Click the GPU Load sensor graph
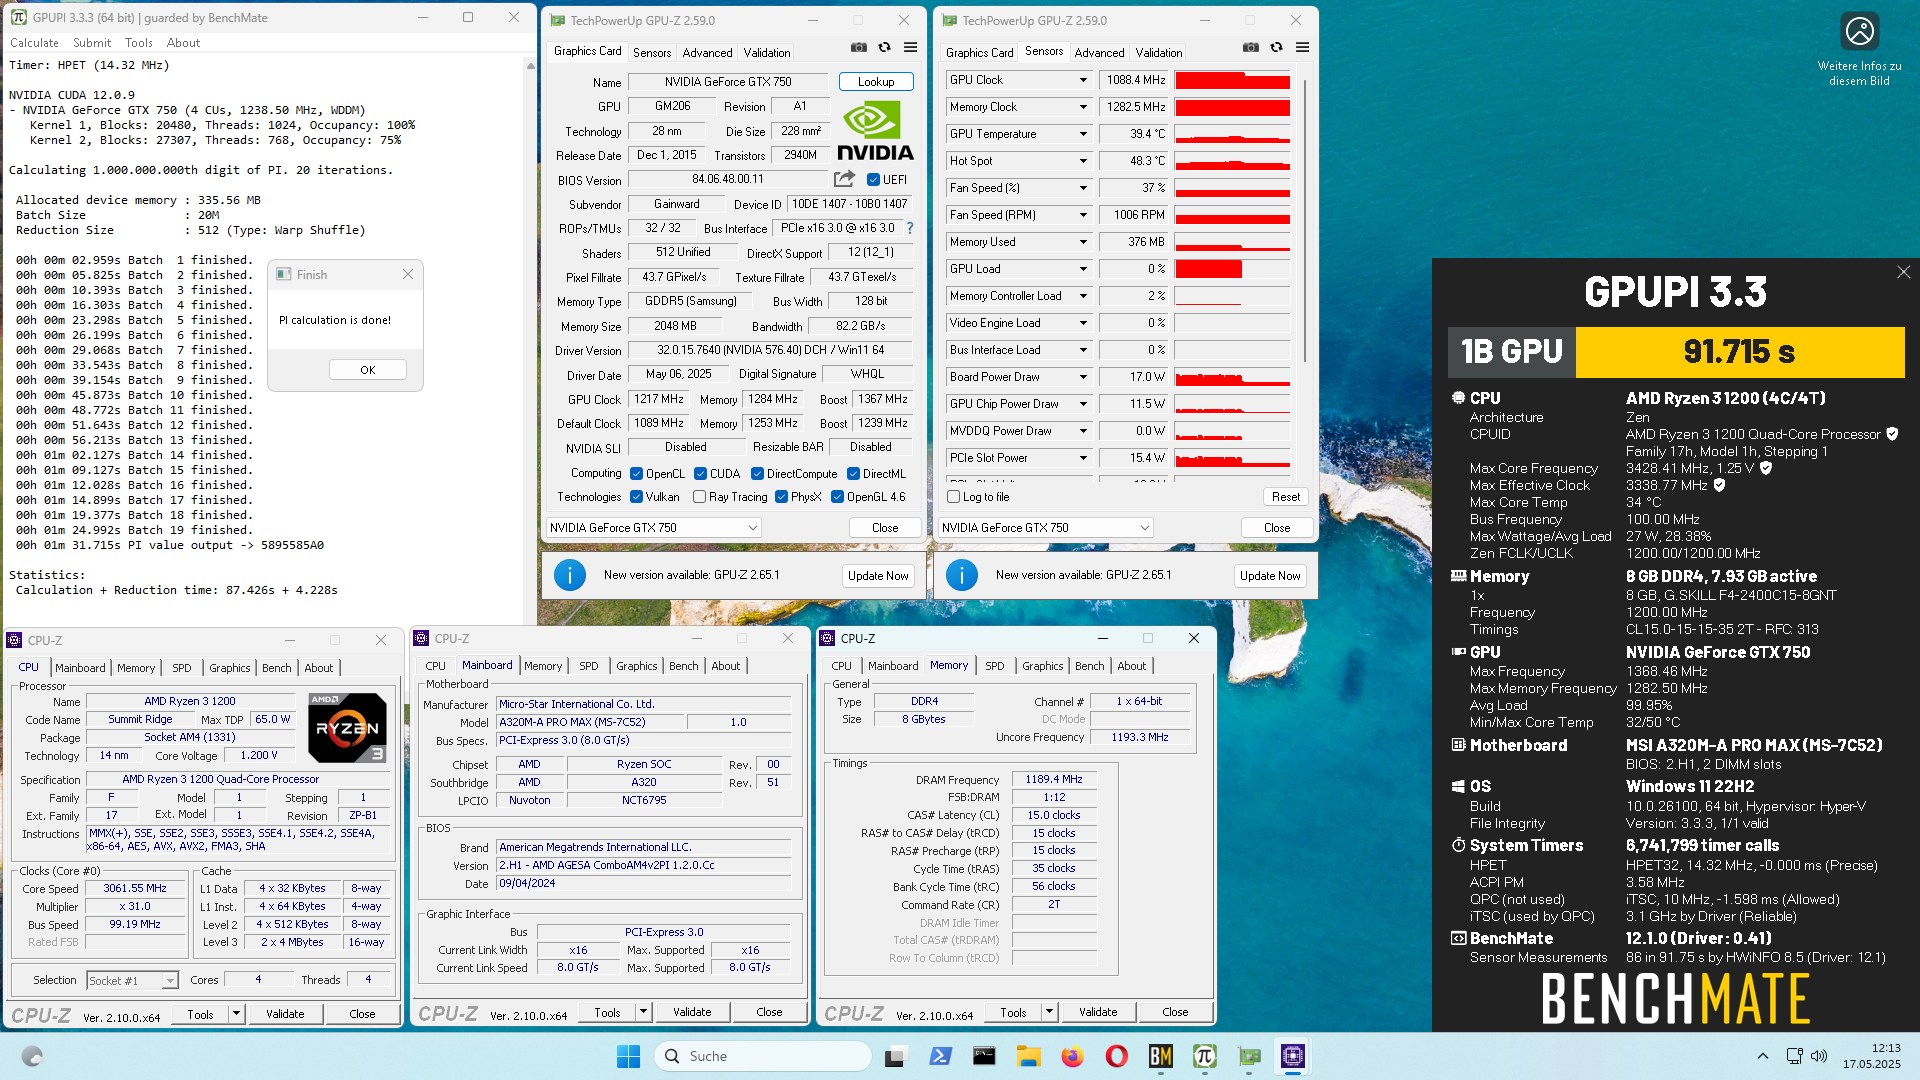 point(1232,269)
